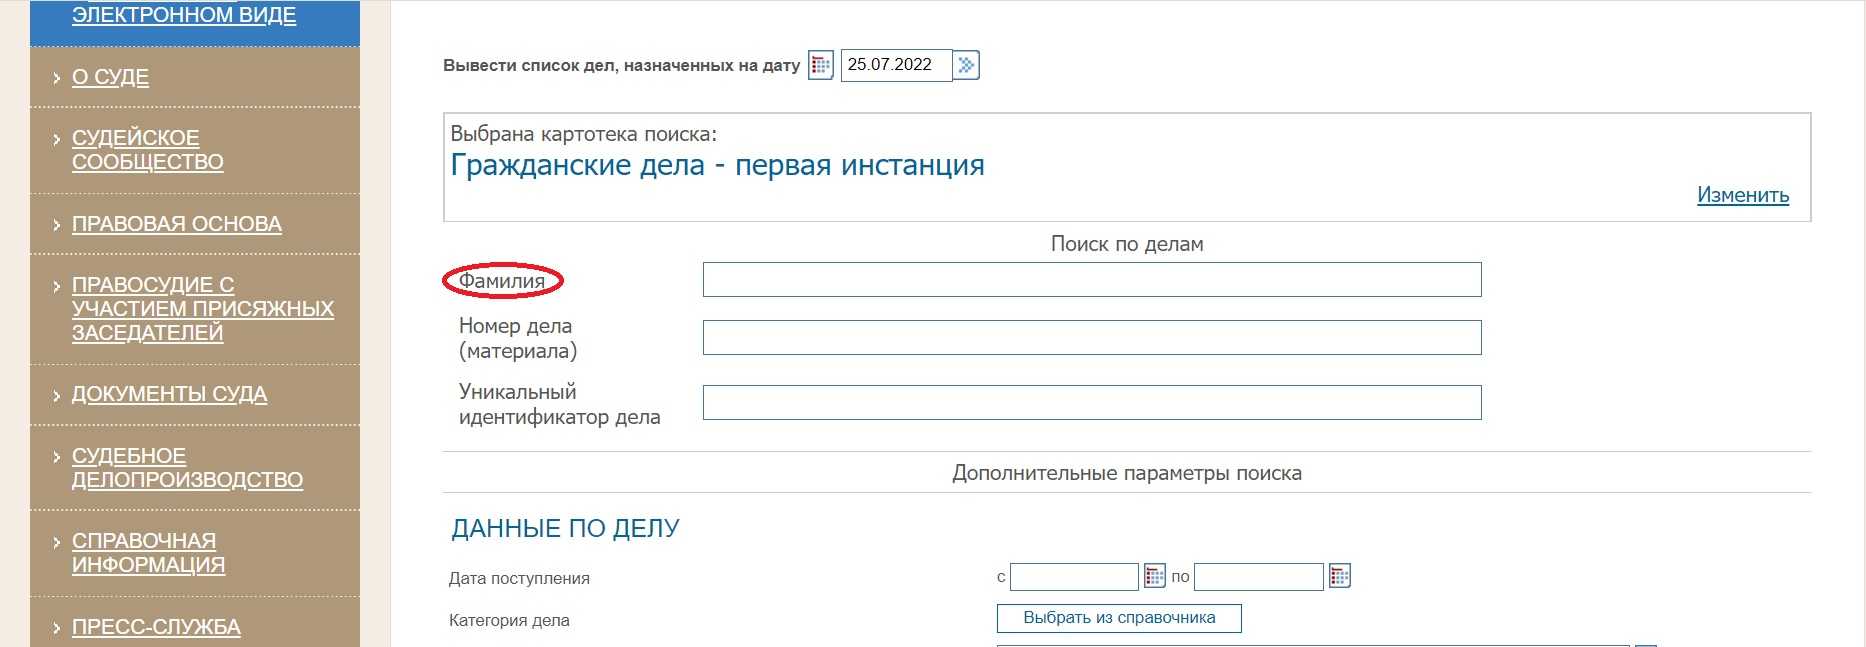Image resolution: width=1866 pixels, height=647 pixels.
Task: Open СУДЕБНОЕ ДЕЛОПРОИЗВОДСТВО menu item
Action: tap(187, 468)
